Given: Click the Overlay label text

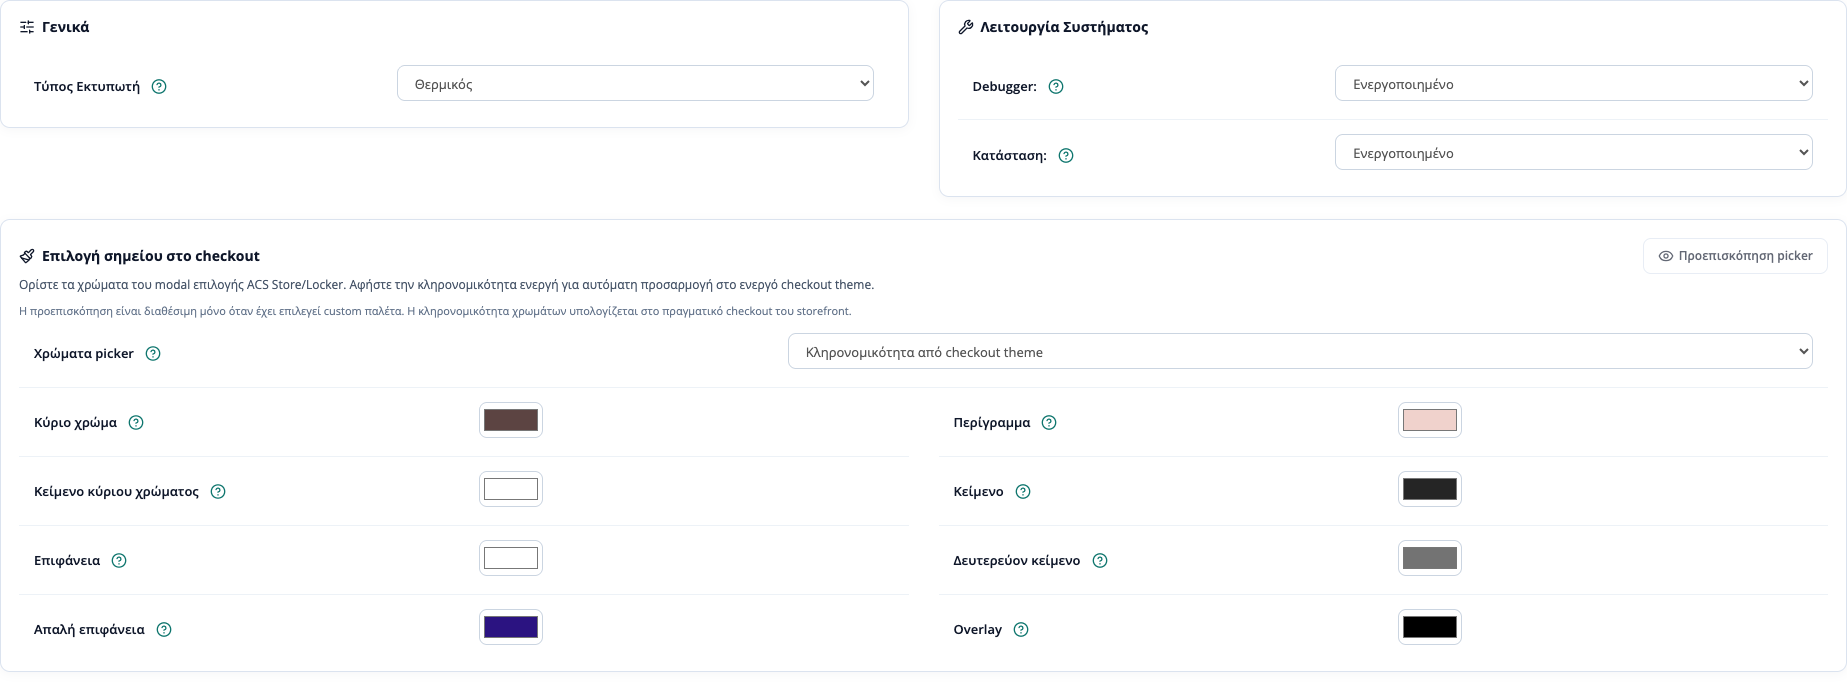Looking at the screenshot, I should 977,630.
